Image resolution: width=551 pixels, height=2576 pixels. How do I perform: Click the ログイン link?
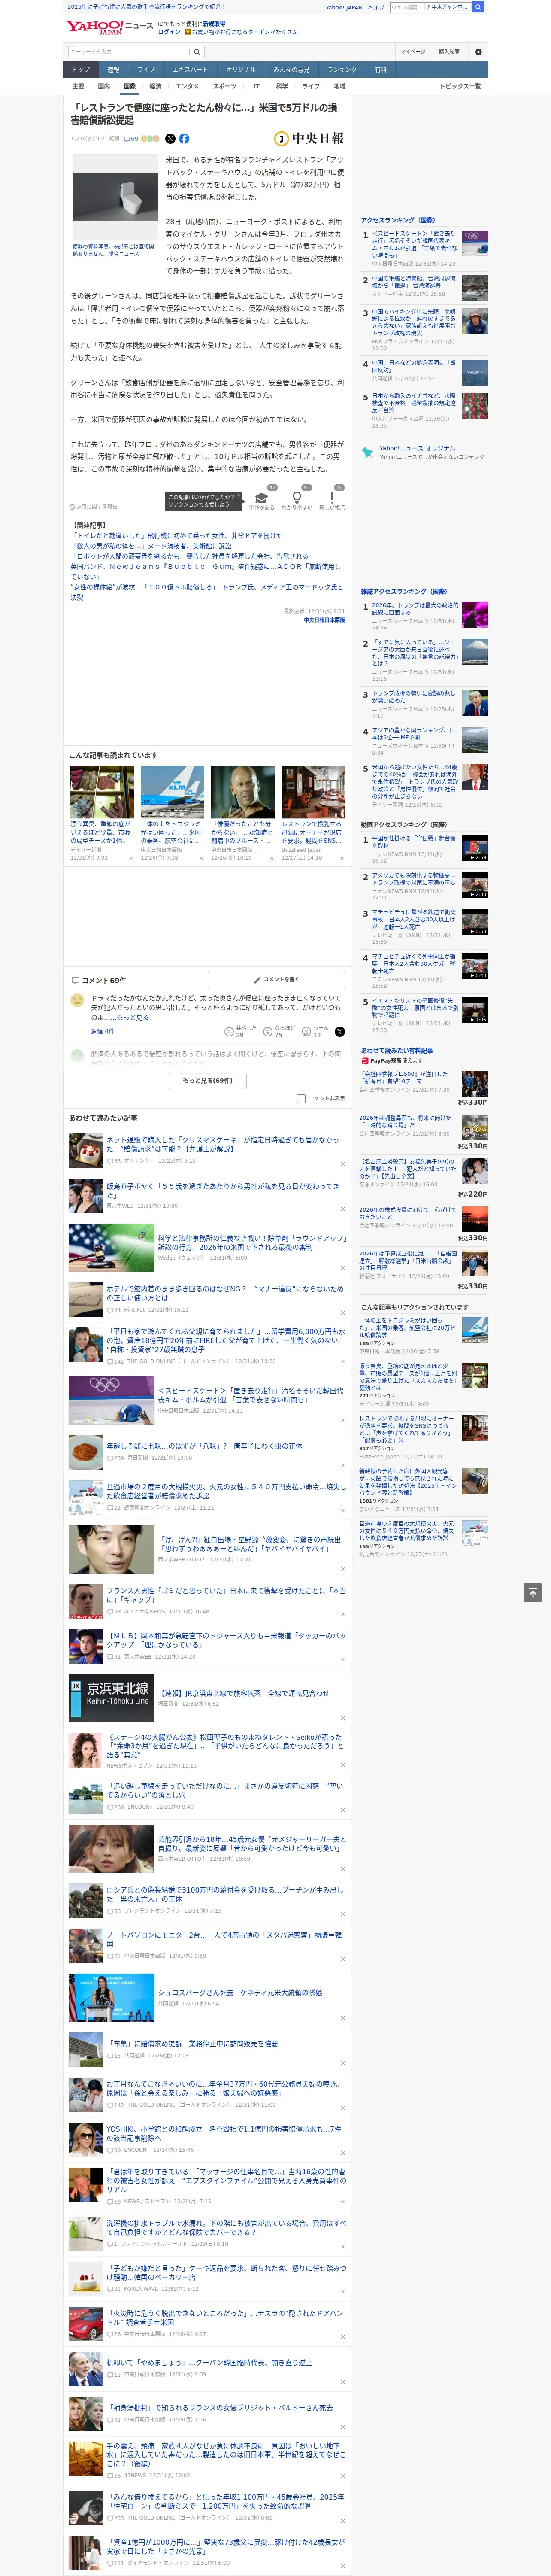(169, 32)
